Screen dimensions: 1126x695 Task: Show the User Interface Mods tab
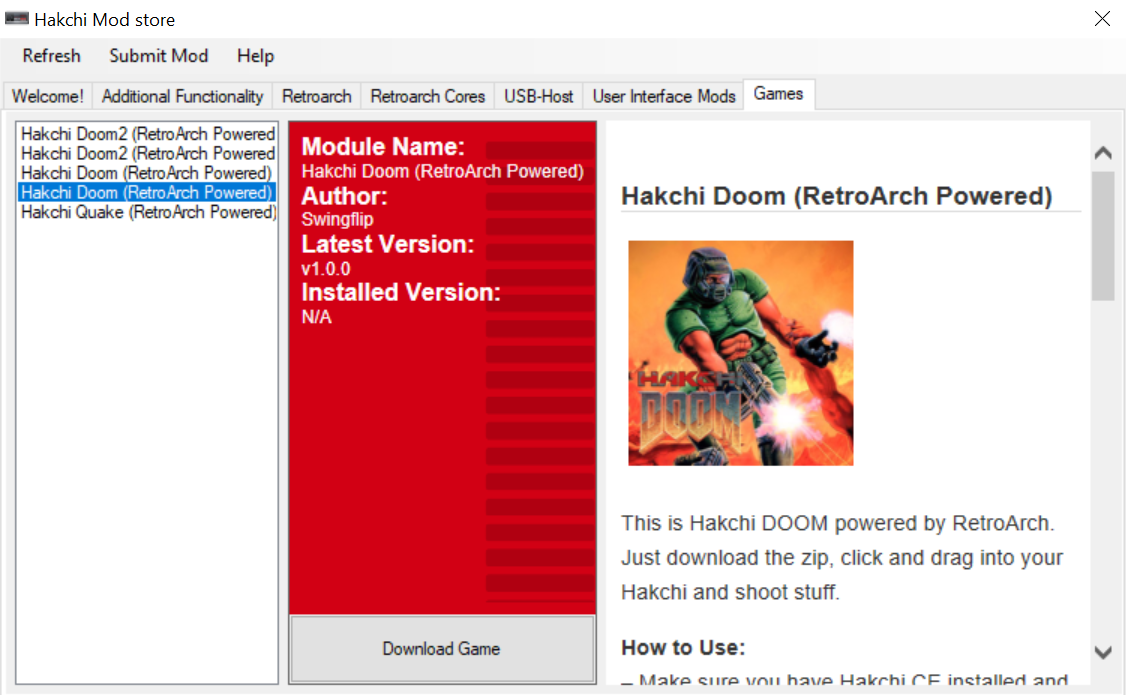point(664,96)
